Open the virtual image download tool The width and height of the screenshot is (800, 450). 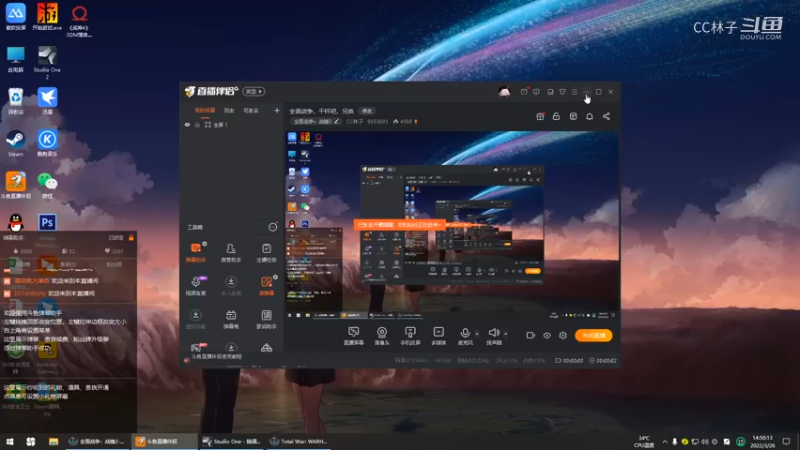pyautogui.click(x=195, y=319)
